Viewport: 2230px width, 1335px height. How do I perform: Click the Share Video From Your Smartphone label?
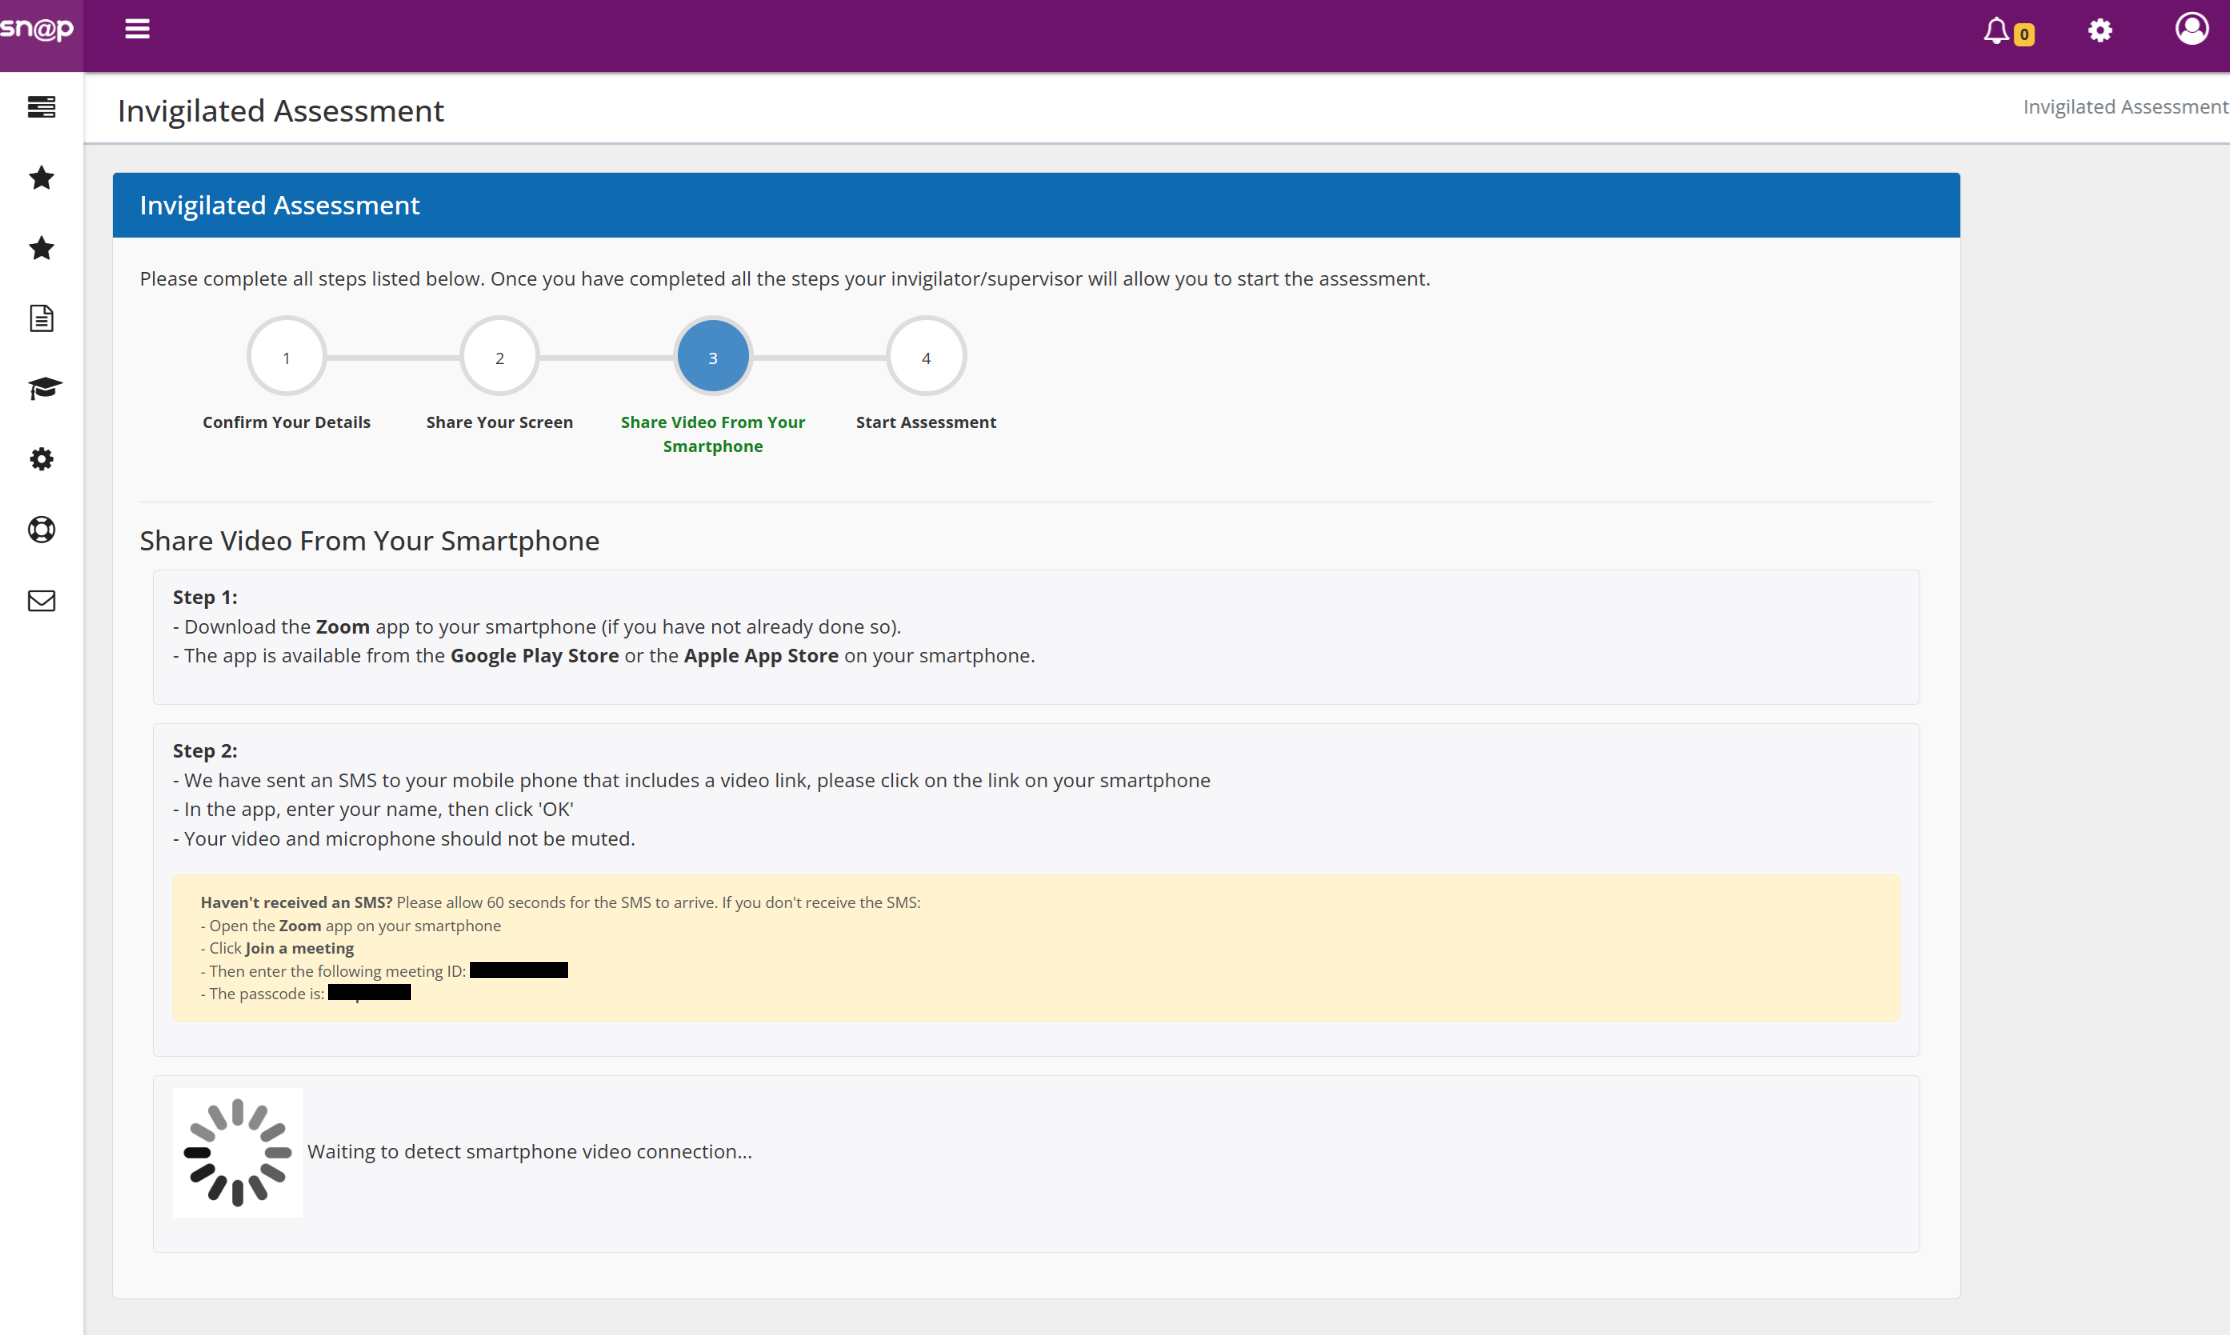coord(712,434)
